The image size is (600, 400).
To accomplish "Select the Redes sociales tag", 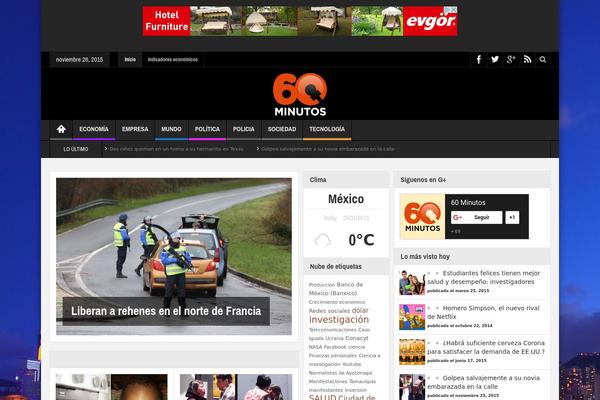I will 329,311.
